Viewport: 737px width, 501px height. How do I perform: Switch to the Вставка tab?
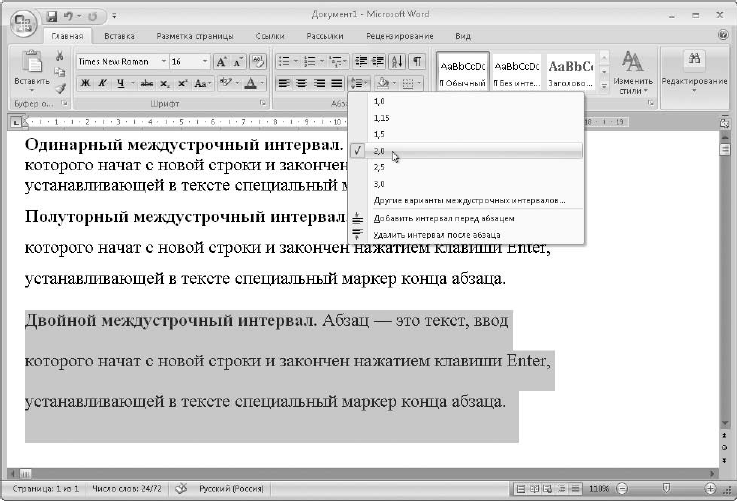coord(119,35)
